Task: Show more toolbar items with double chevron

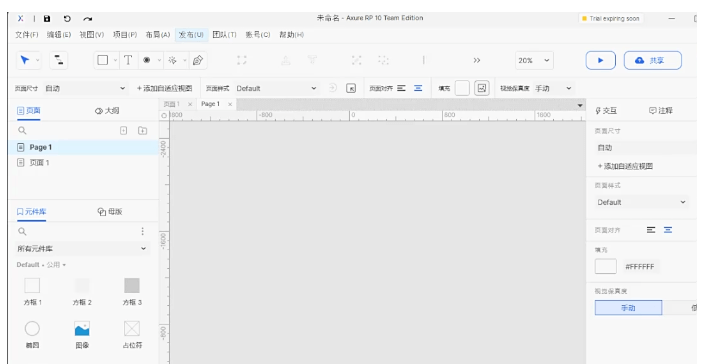Action: 476,60
